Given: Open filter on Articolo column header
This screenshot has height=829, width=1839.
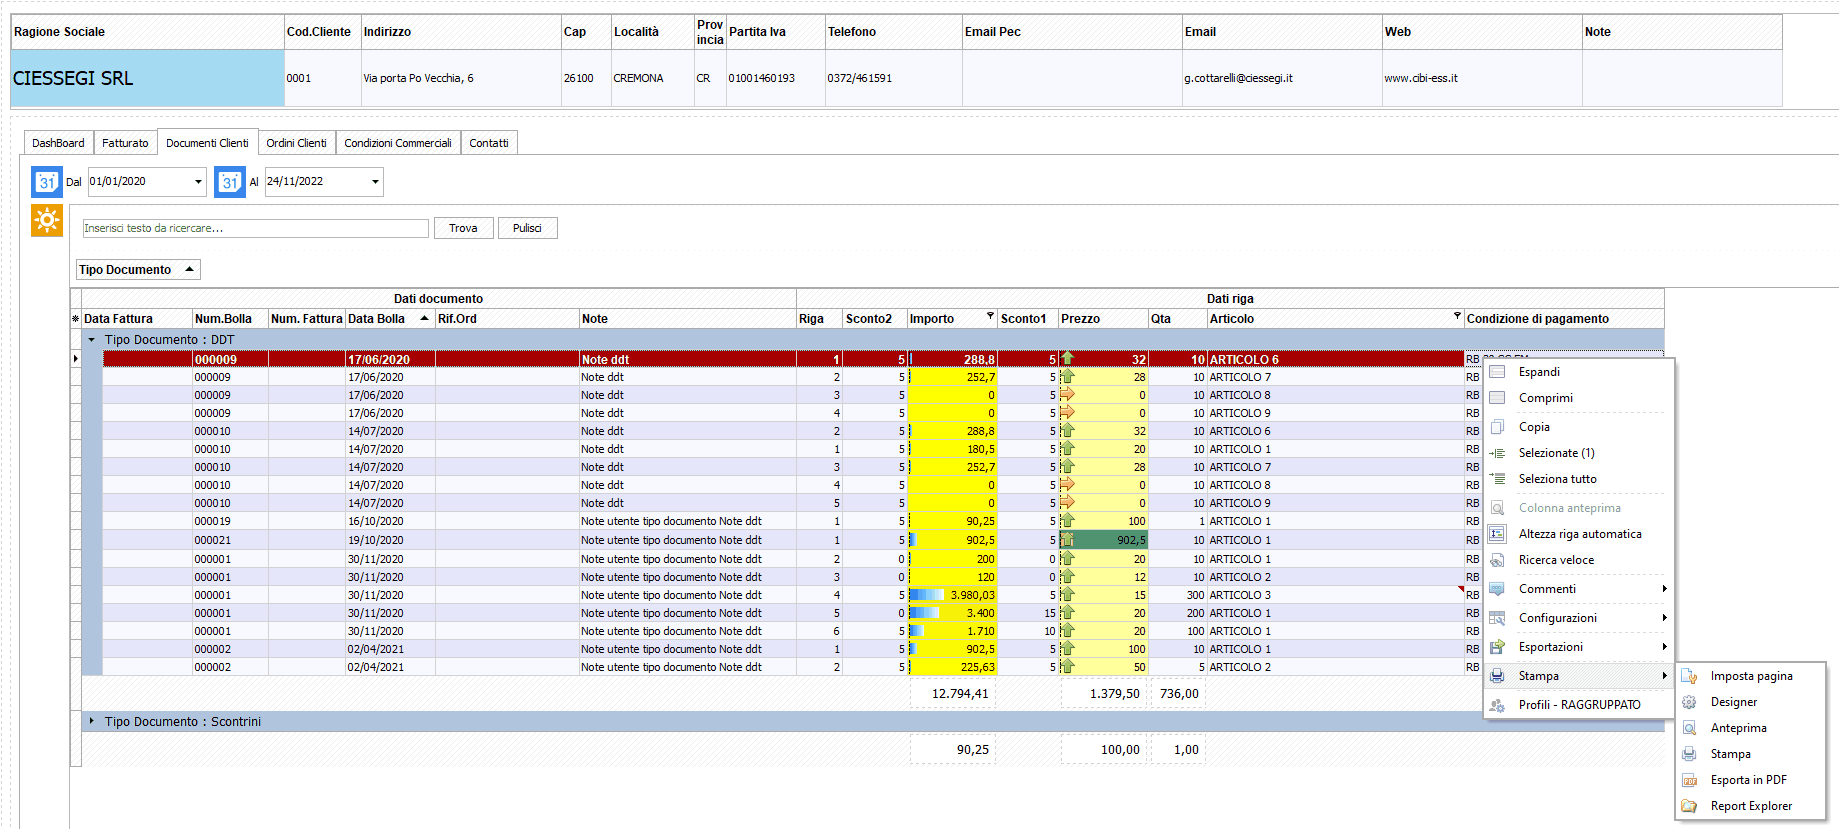Looking at the screenshot, I should [1457, 316].
